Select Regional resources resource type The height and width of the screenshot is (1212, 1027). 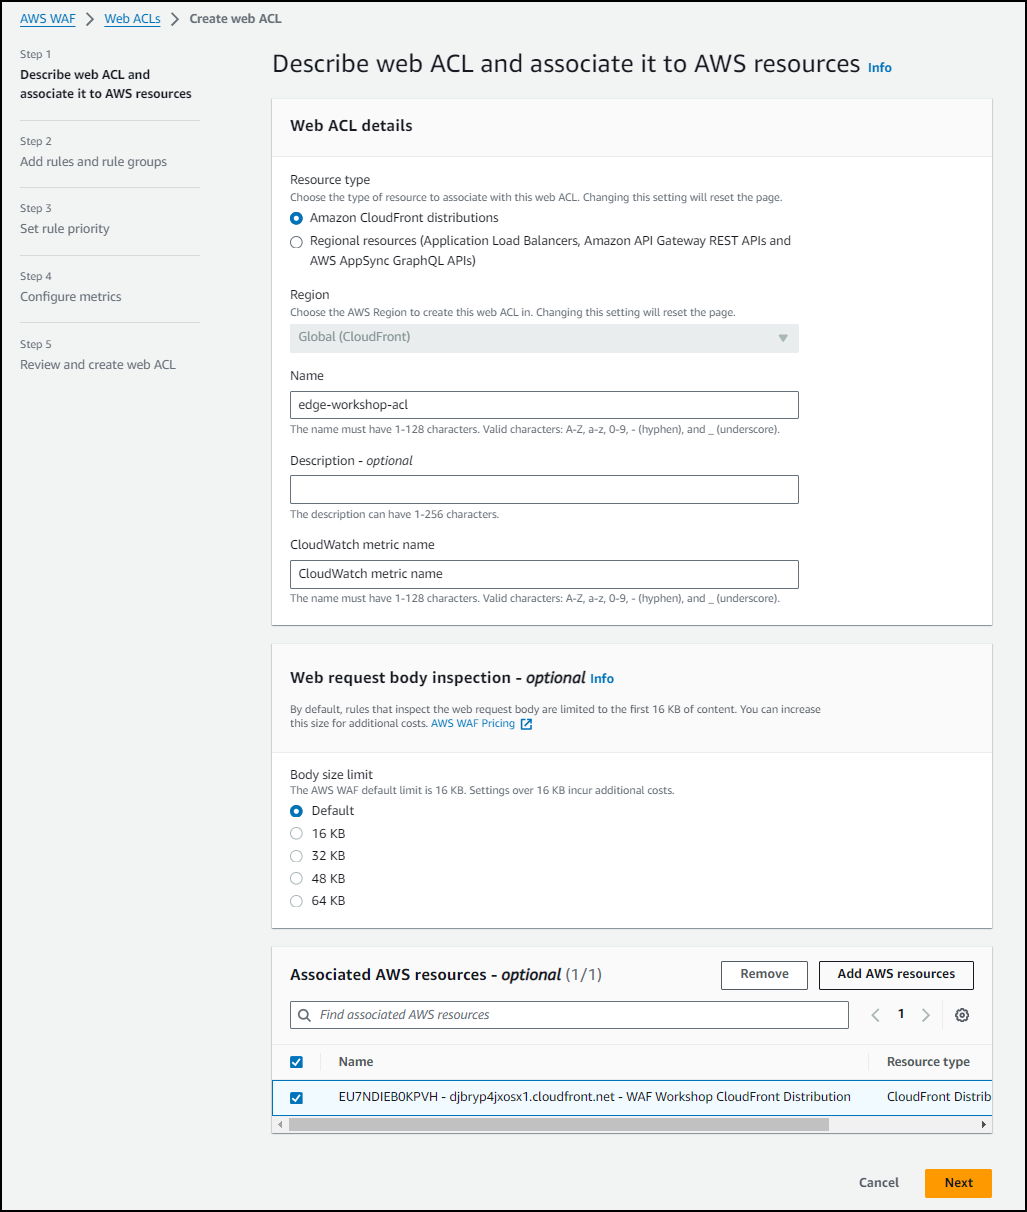(x=296, y=242)
